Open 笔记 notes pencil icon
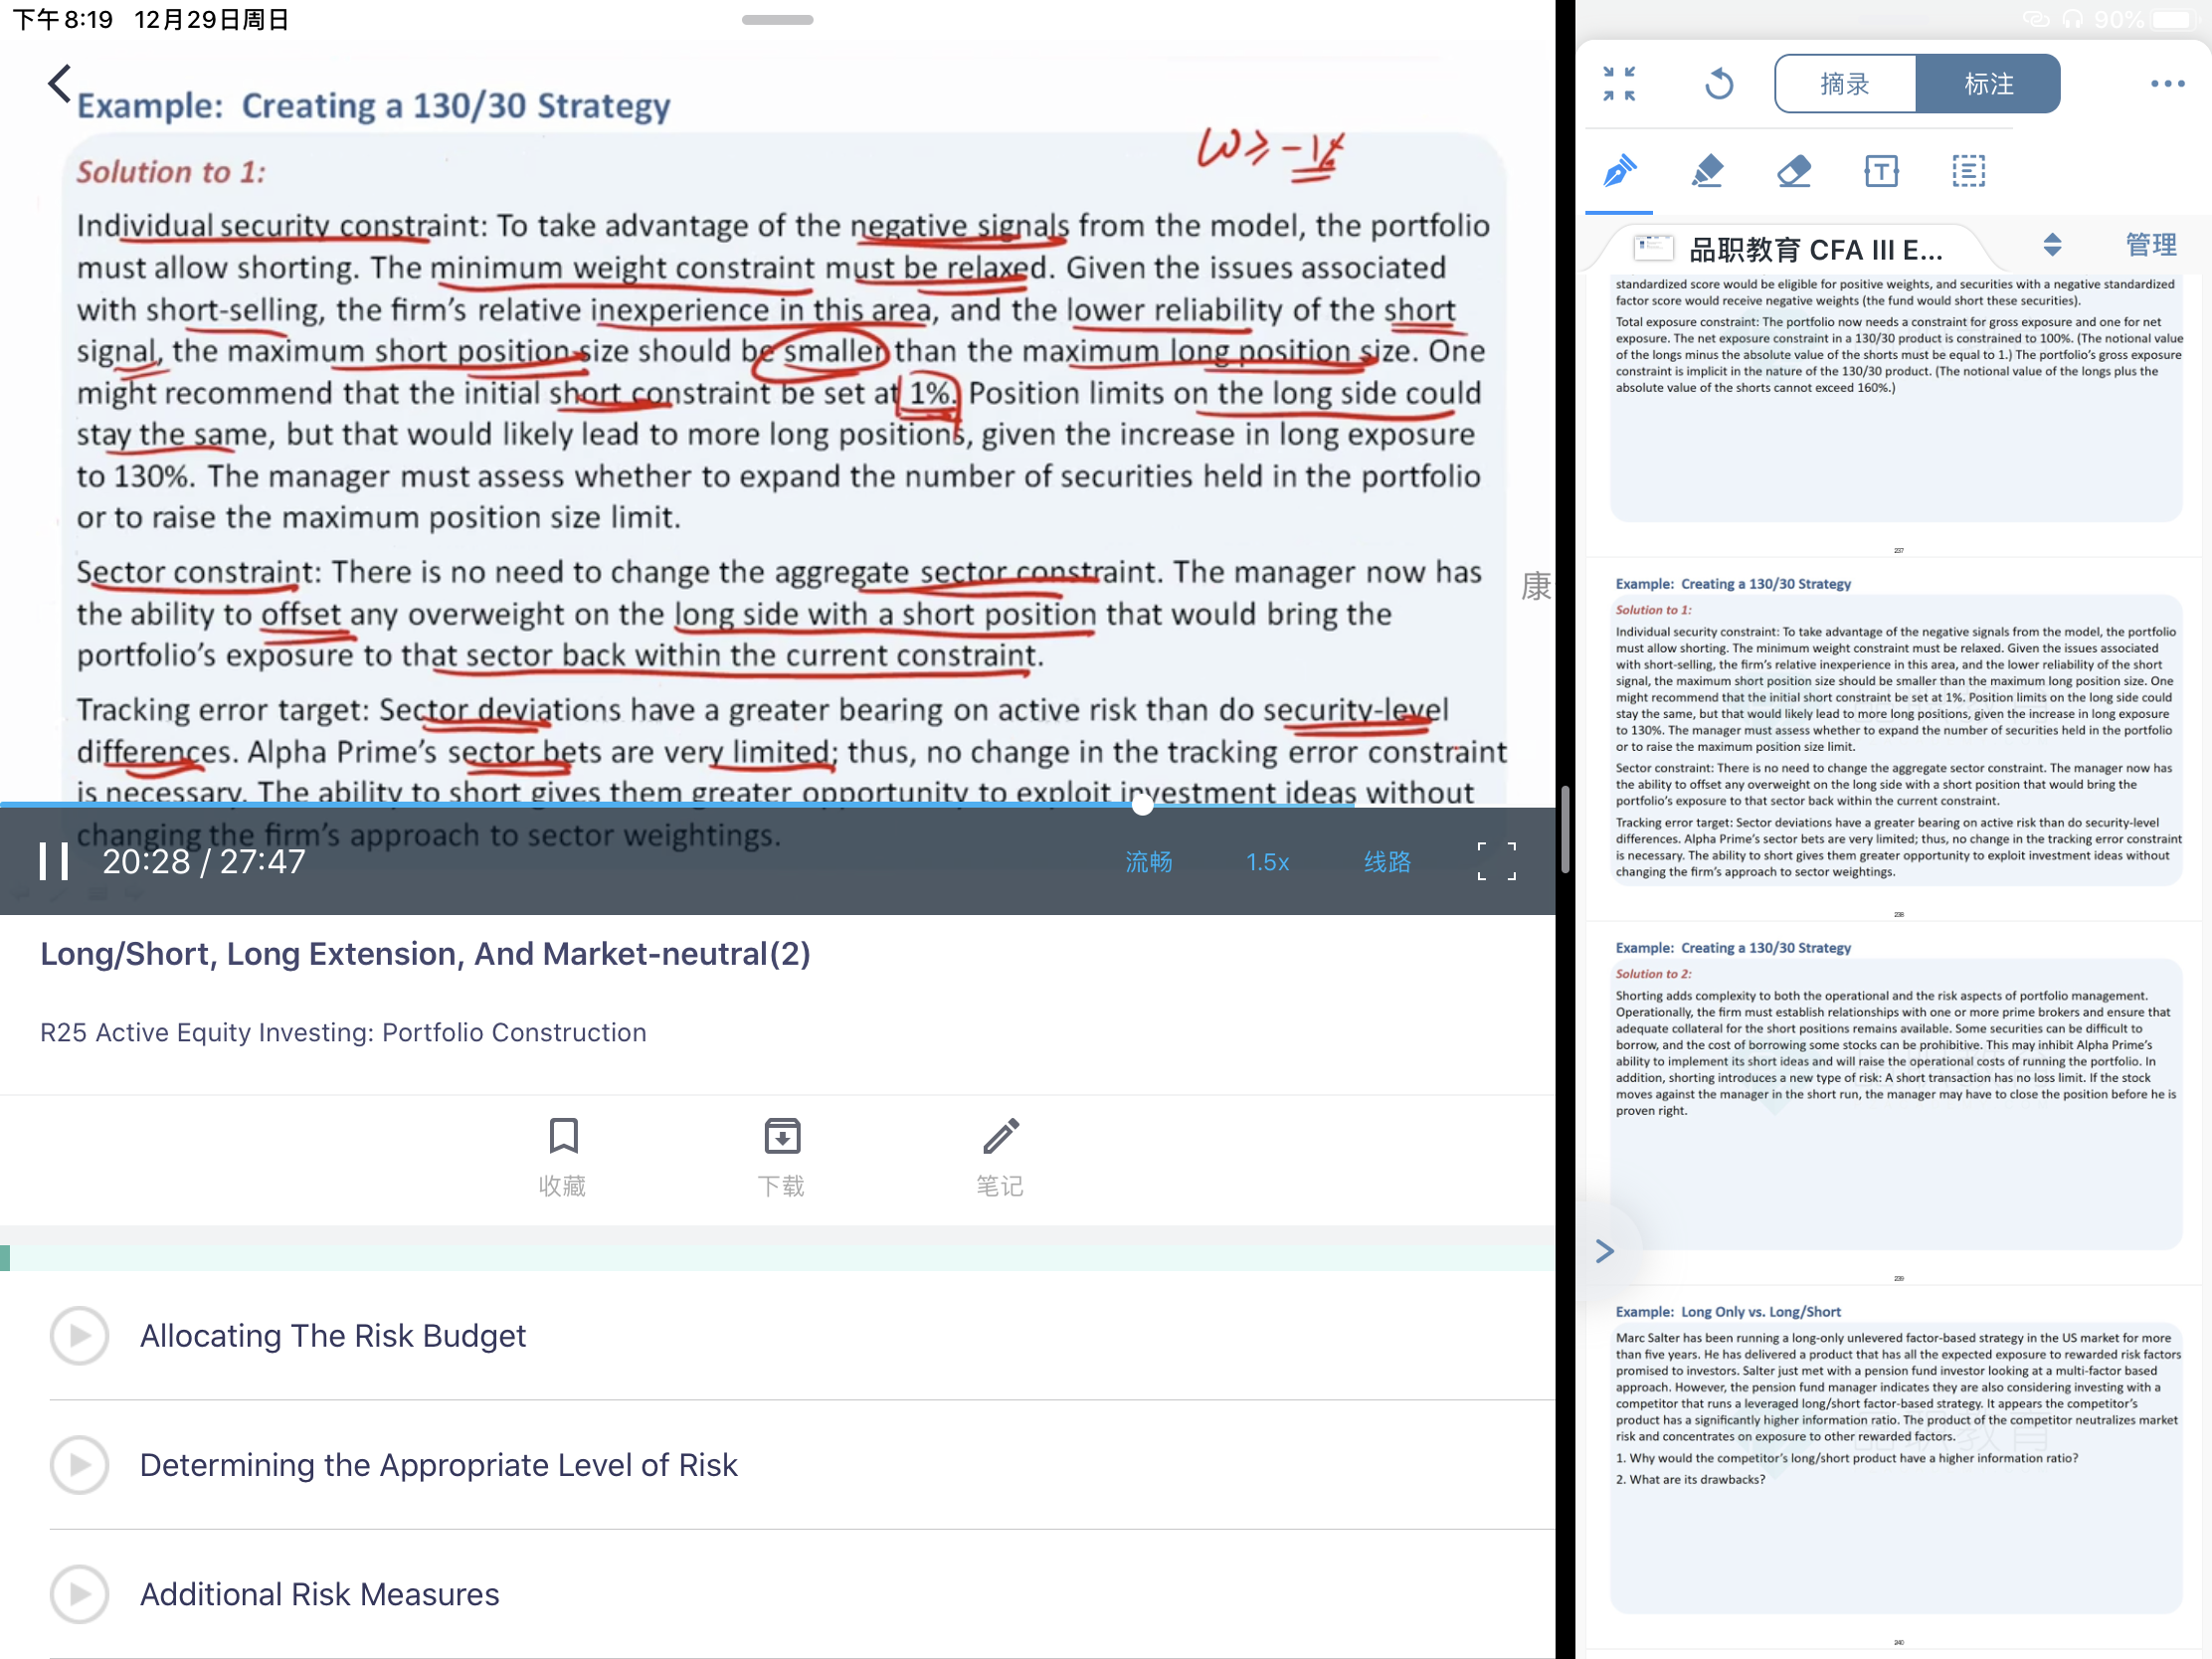2212x1659 pixels. [1000, 1157]
